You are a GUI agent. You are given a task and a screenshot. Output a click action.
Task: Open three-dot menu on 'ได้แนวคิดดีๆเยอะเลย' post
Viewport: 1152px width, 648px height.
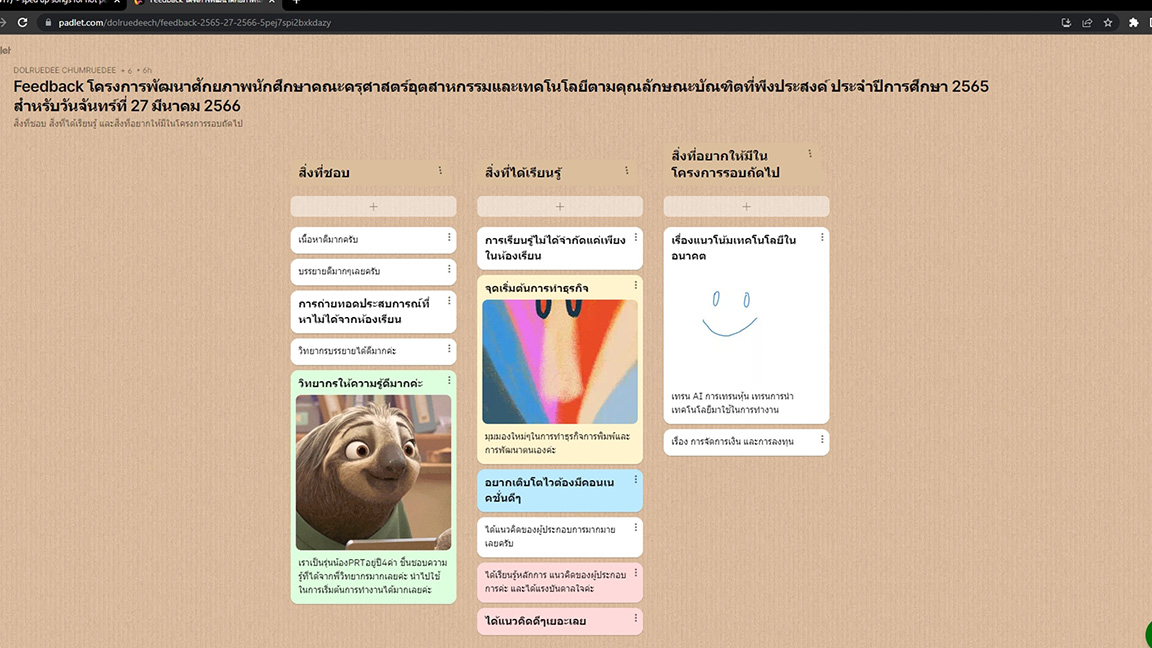(x=636, y=619)
